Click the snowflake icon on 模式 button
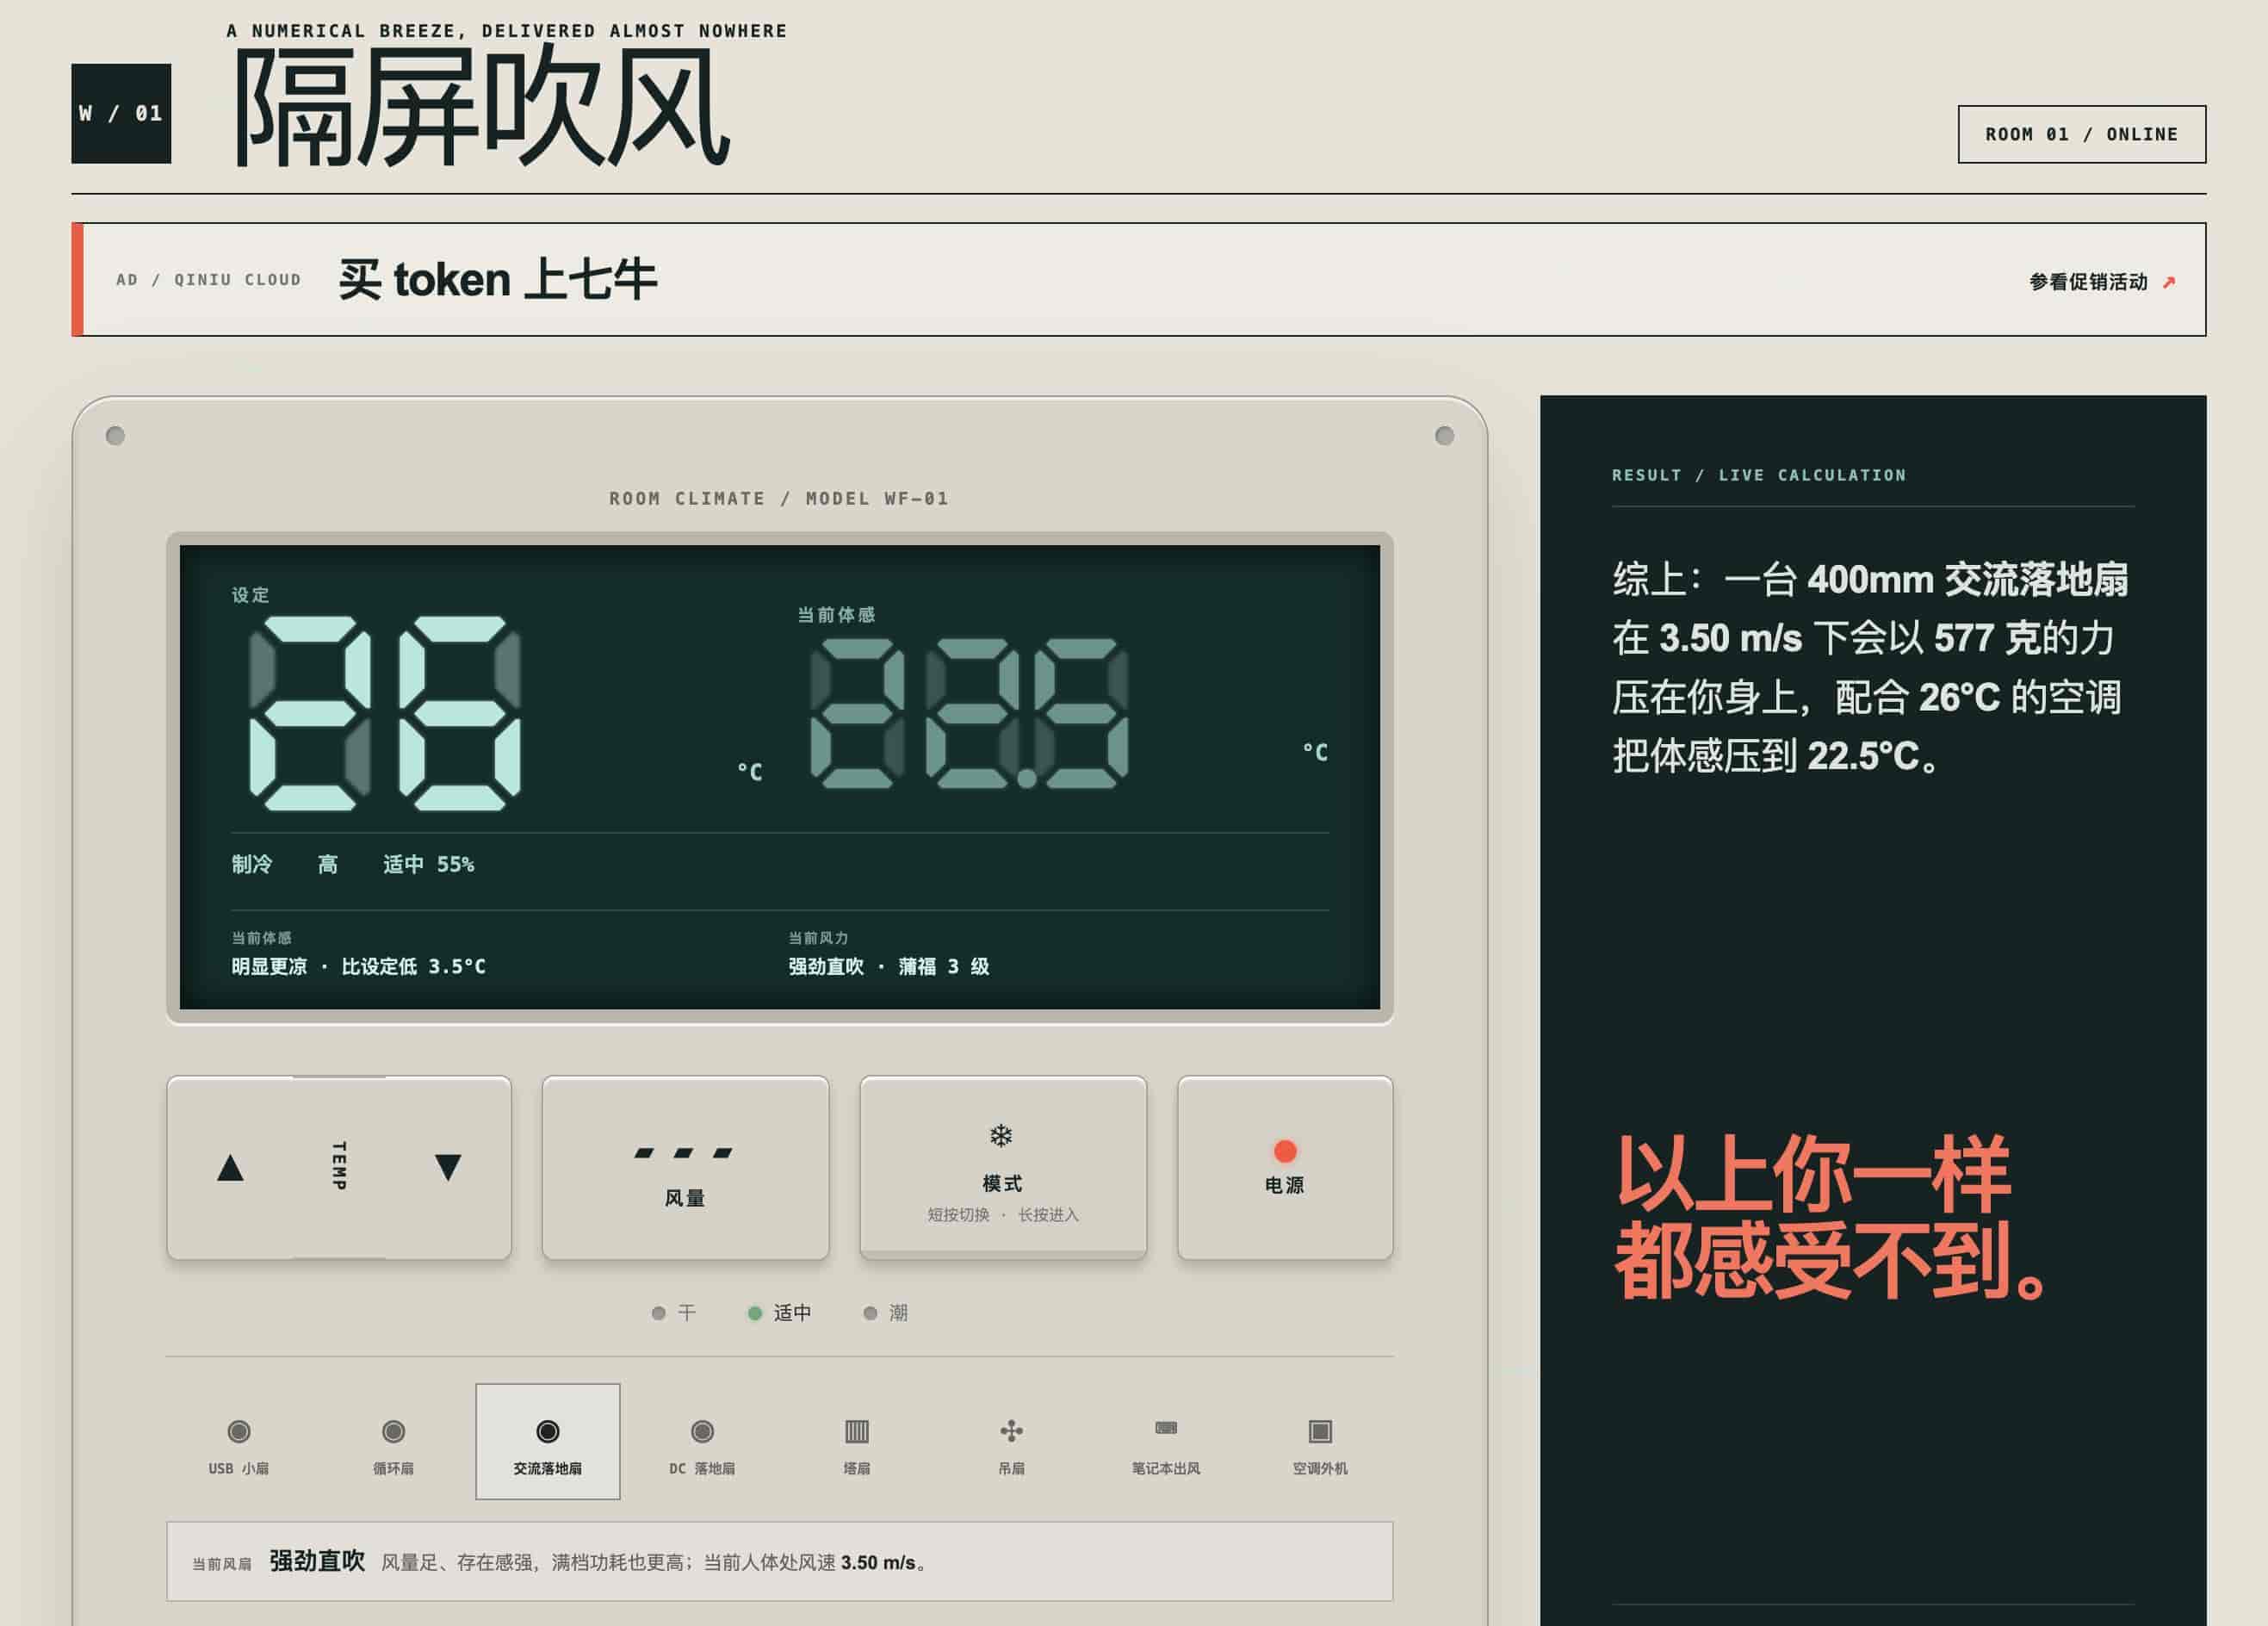 (x=1001, y=1135)
